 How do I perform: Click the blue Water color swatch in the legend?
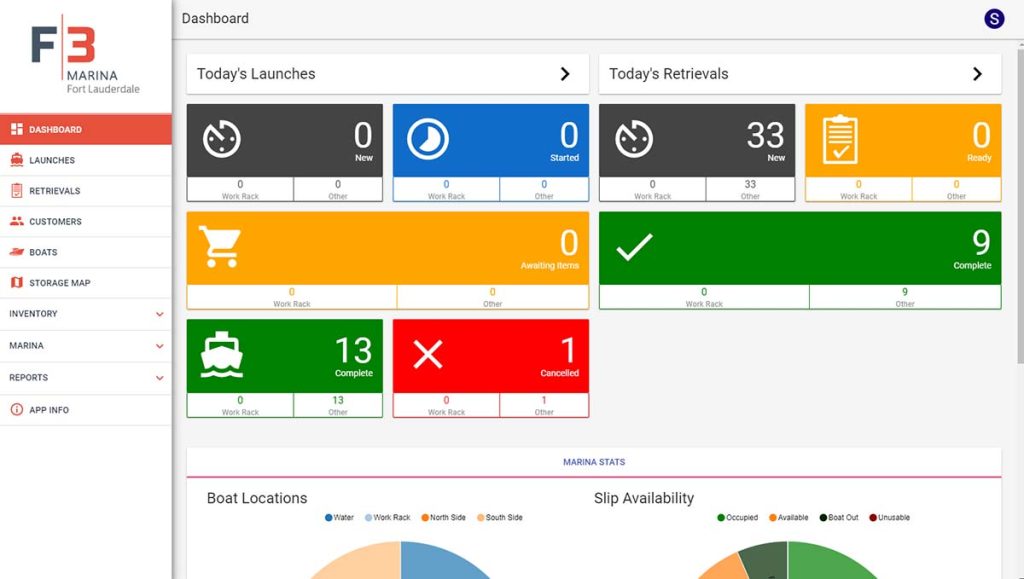328,517
